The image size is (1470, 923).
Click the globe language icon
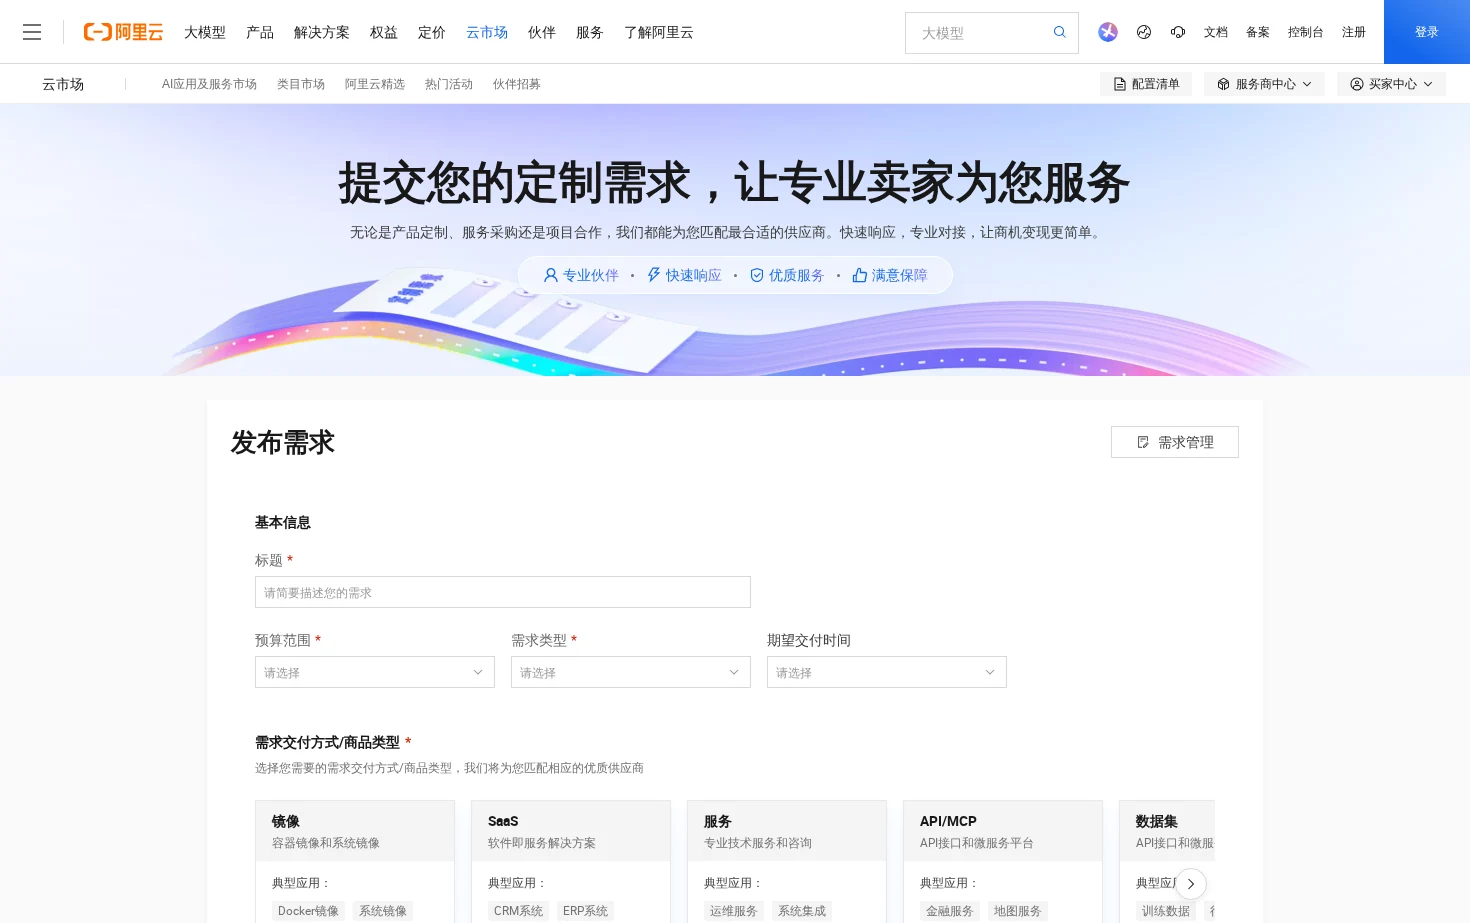[x=1144, y=32]
